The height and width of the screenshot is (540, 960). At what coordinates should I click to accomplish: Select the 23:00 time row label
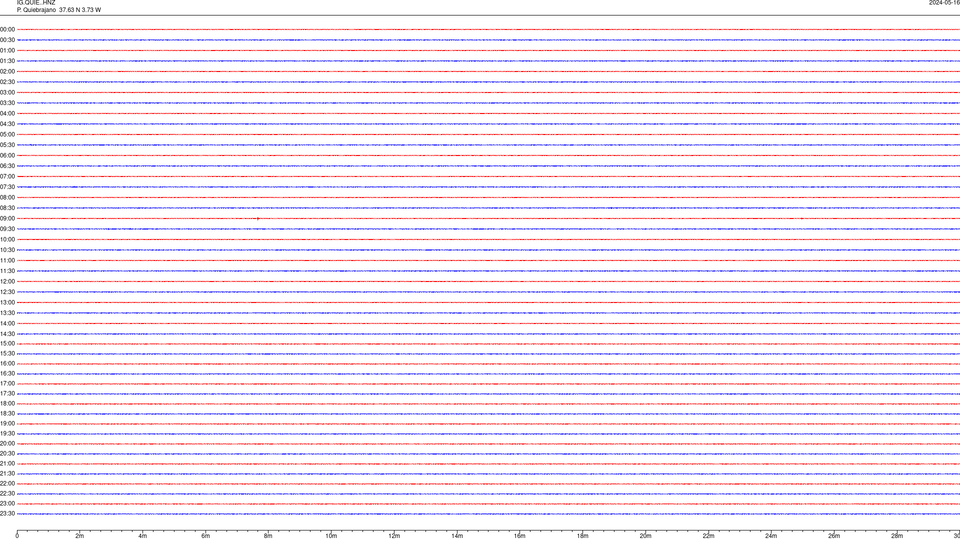click(7, 503)
